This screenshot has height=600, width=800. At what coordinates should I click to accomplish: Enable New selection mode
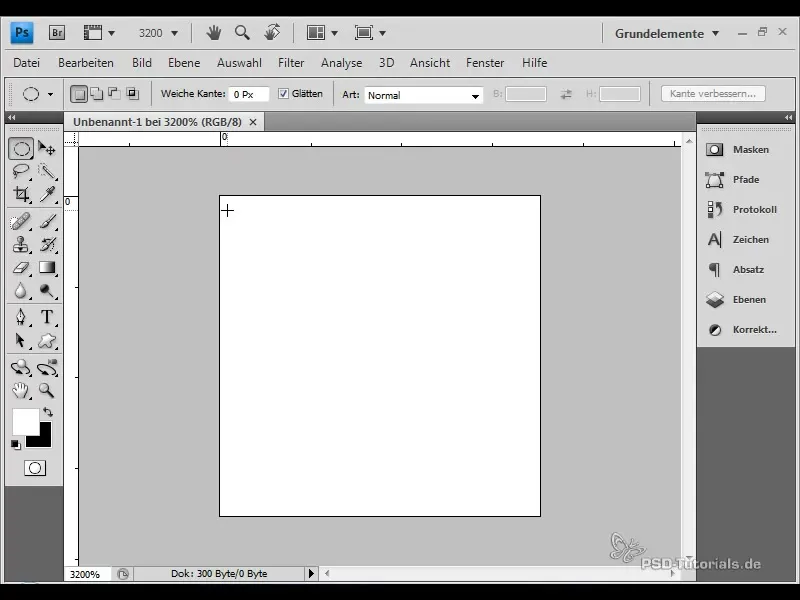(x=79, y=93)
